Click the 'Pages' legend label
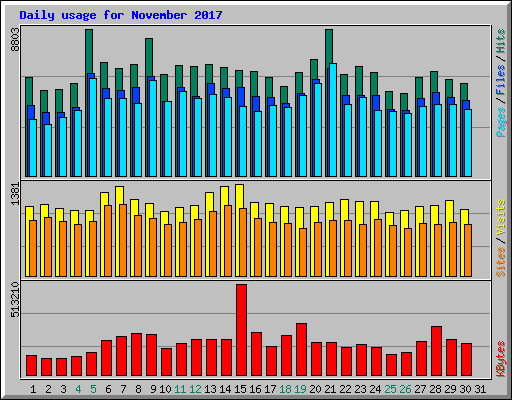The width and height of the screenshot is (512, 400). click(501, 122)
